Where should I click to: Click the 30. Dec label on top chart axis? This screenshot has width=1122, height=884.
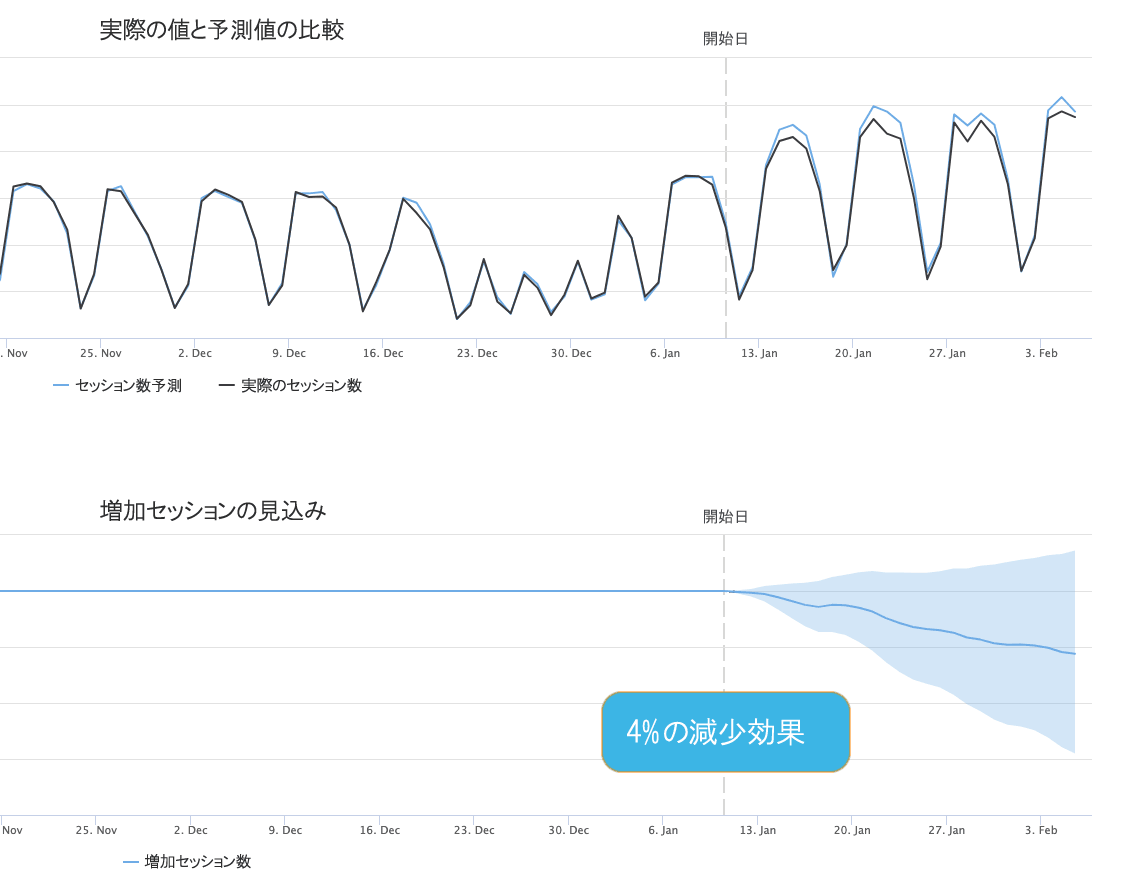(571, 353)
